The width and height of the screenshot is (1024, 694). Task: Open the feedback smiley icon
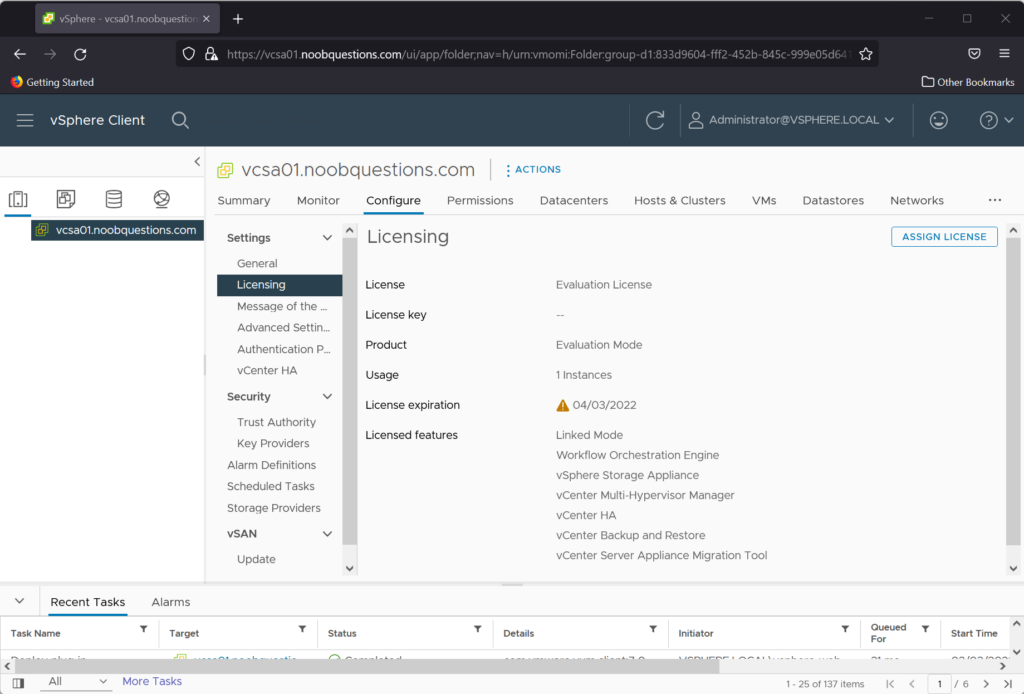point(938,120)
